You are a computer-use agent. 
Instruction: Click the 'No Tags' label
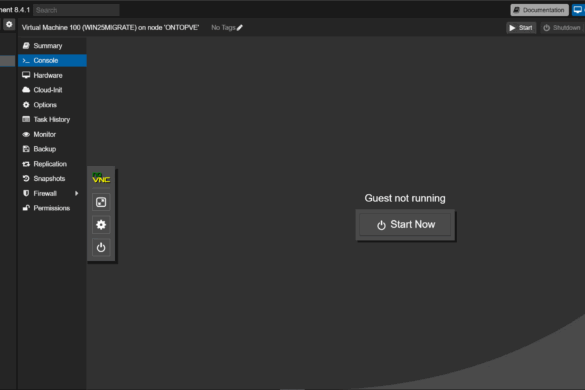pyautogui.click(x=223, y=28)
